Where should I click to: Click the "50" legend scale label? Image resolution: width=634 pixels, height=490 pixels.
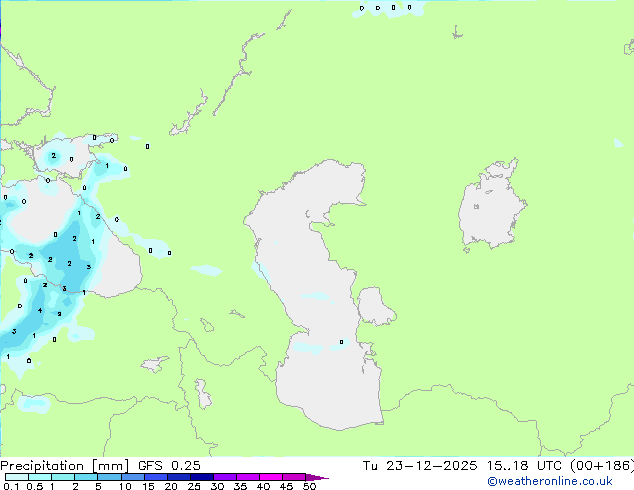[x=310, y=486]
